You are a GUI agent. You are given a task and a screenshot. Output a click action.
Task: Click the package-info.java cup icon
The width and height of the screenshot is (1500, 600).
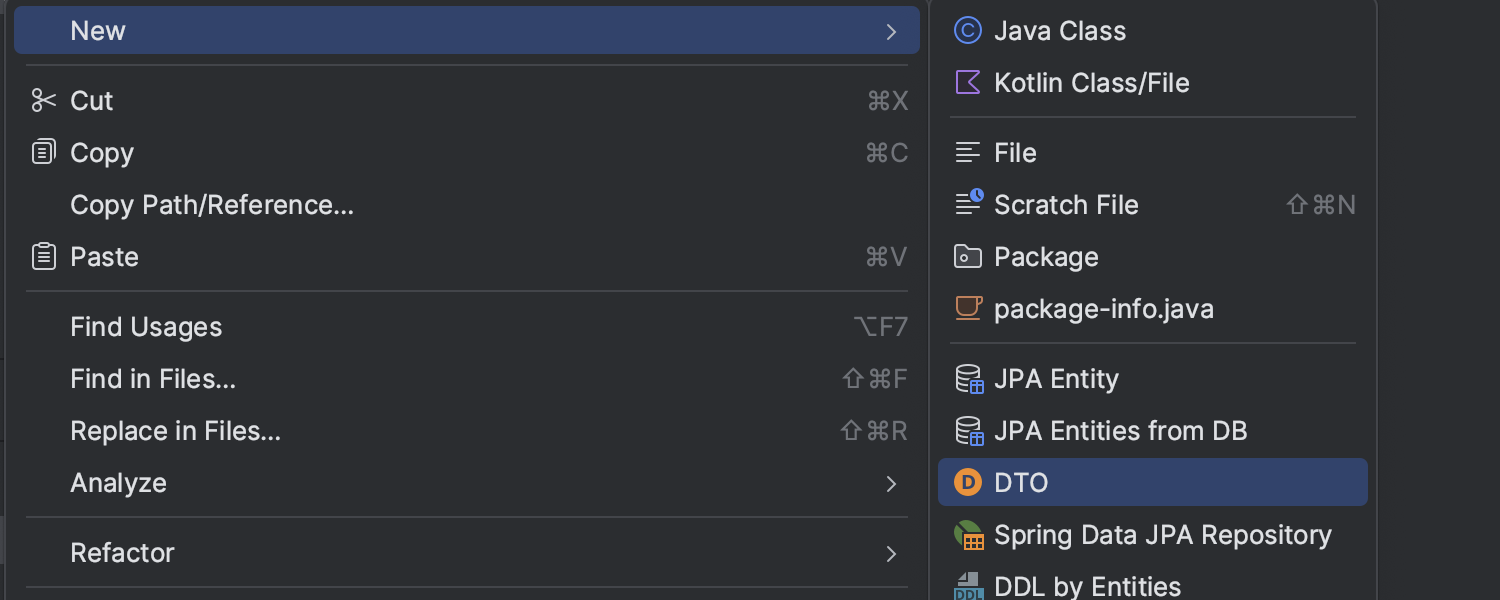[968, 308]
